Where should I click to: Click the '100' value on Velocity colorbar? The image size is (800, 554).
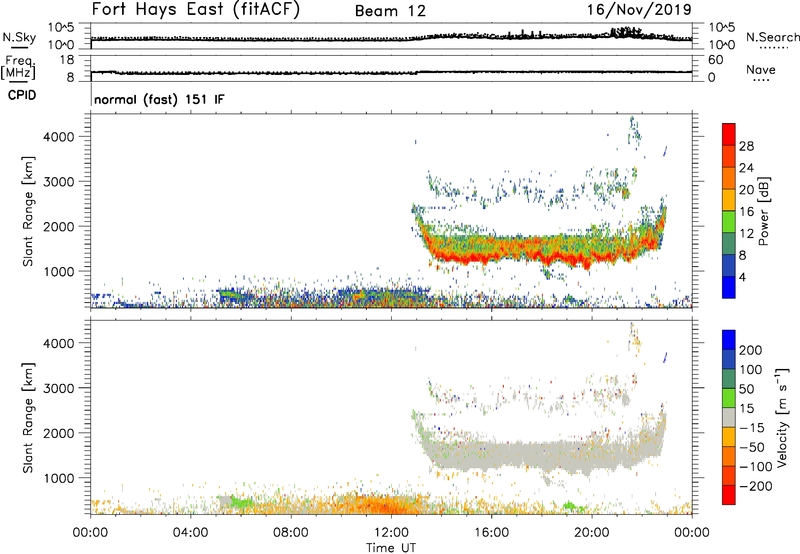750,369
